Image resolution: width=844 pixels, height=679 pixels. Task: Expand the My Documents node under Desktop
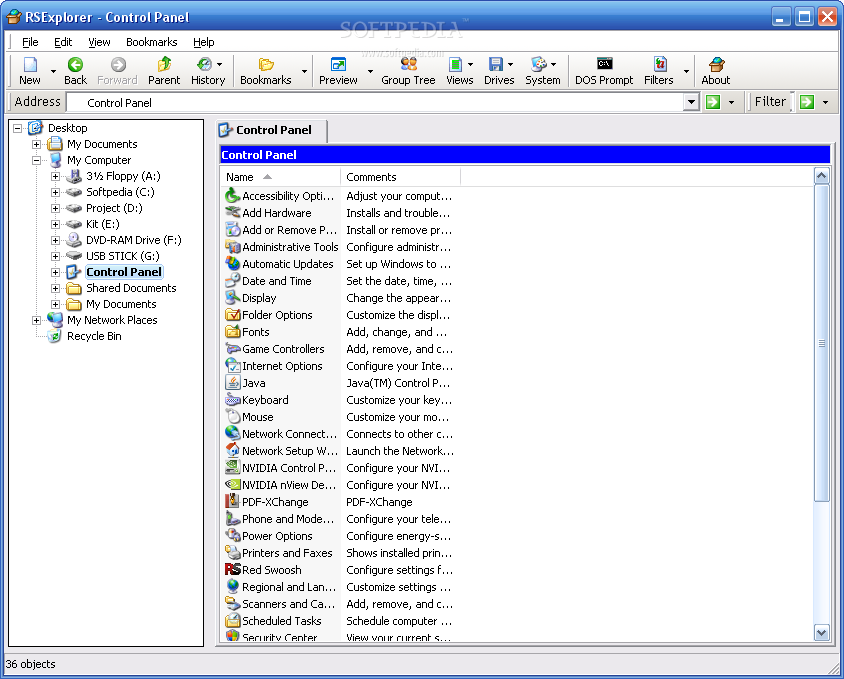click(x=36, y=144)
